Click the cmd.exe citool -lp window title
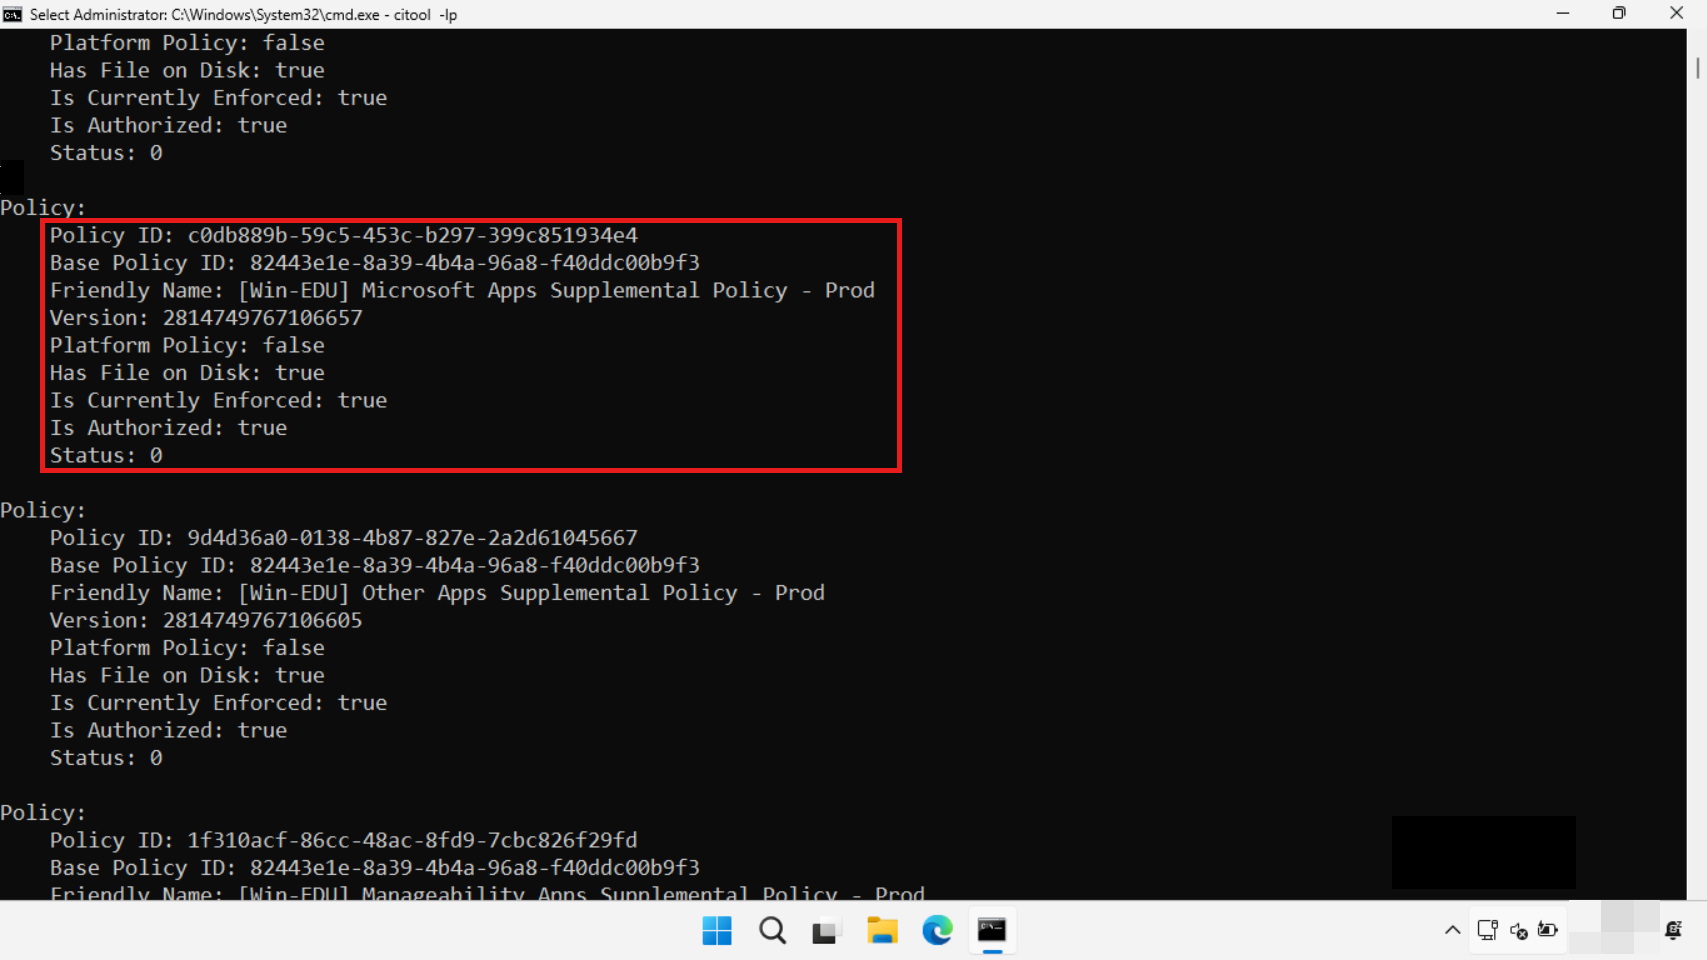 coord(244,15)
